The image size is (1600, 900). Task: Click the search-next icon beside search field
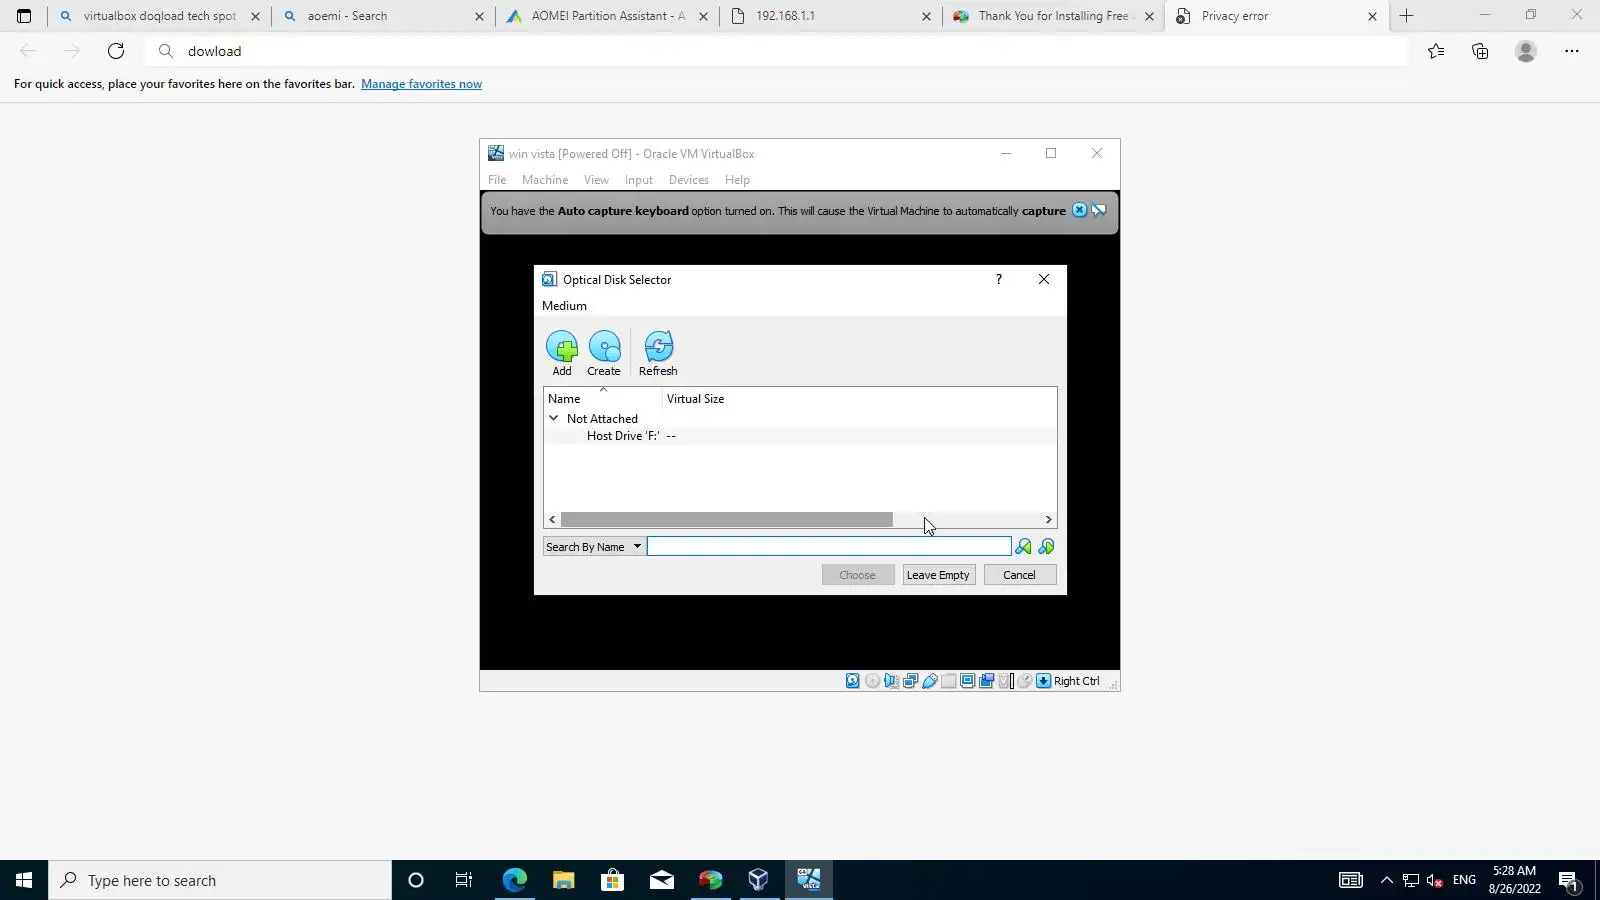[x=1023, y=547]
